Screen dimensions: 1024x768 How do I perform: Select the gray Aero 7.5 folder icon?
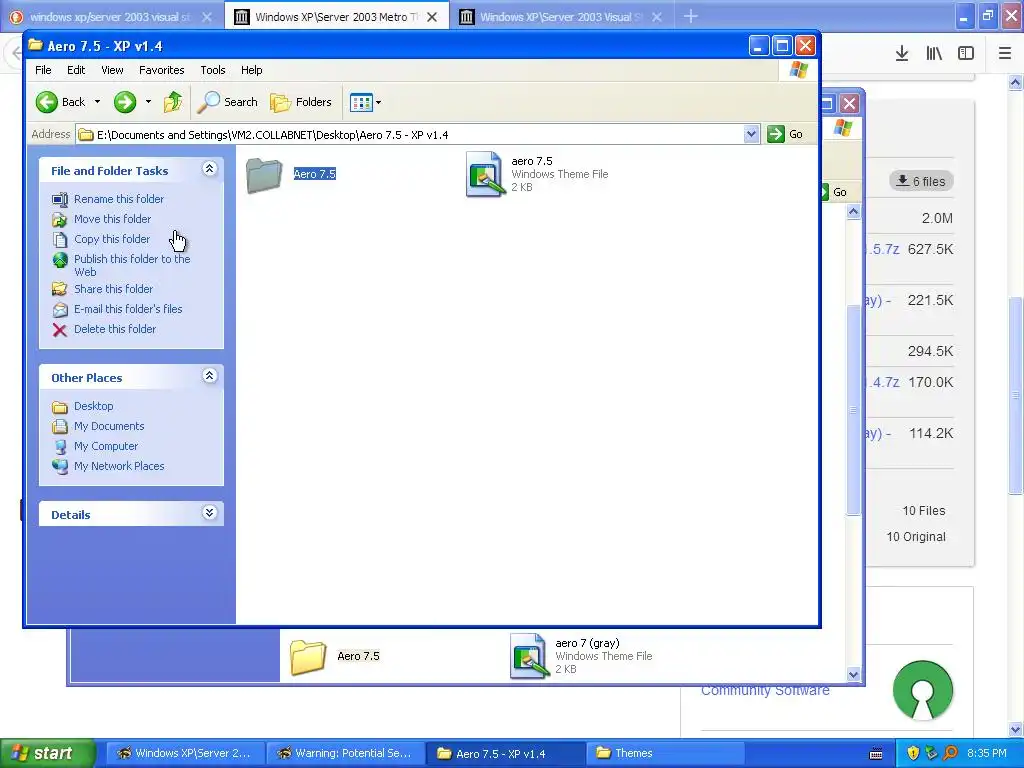[264, 175]
